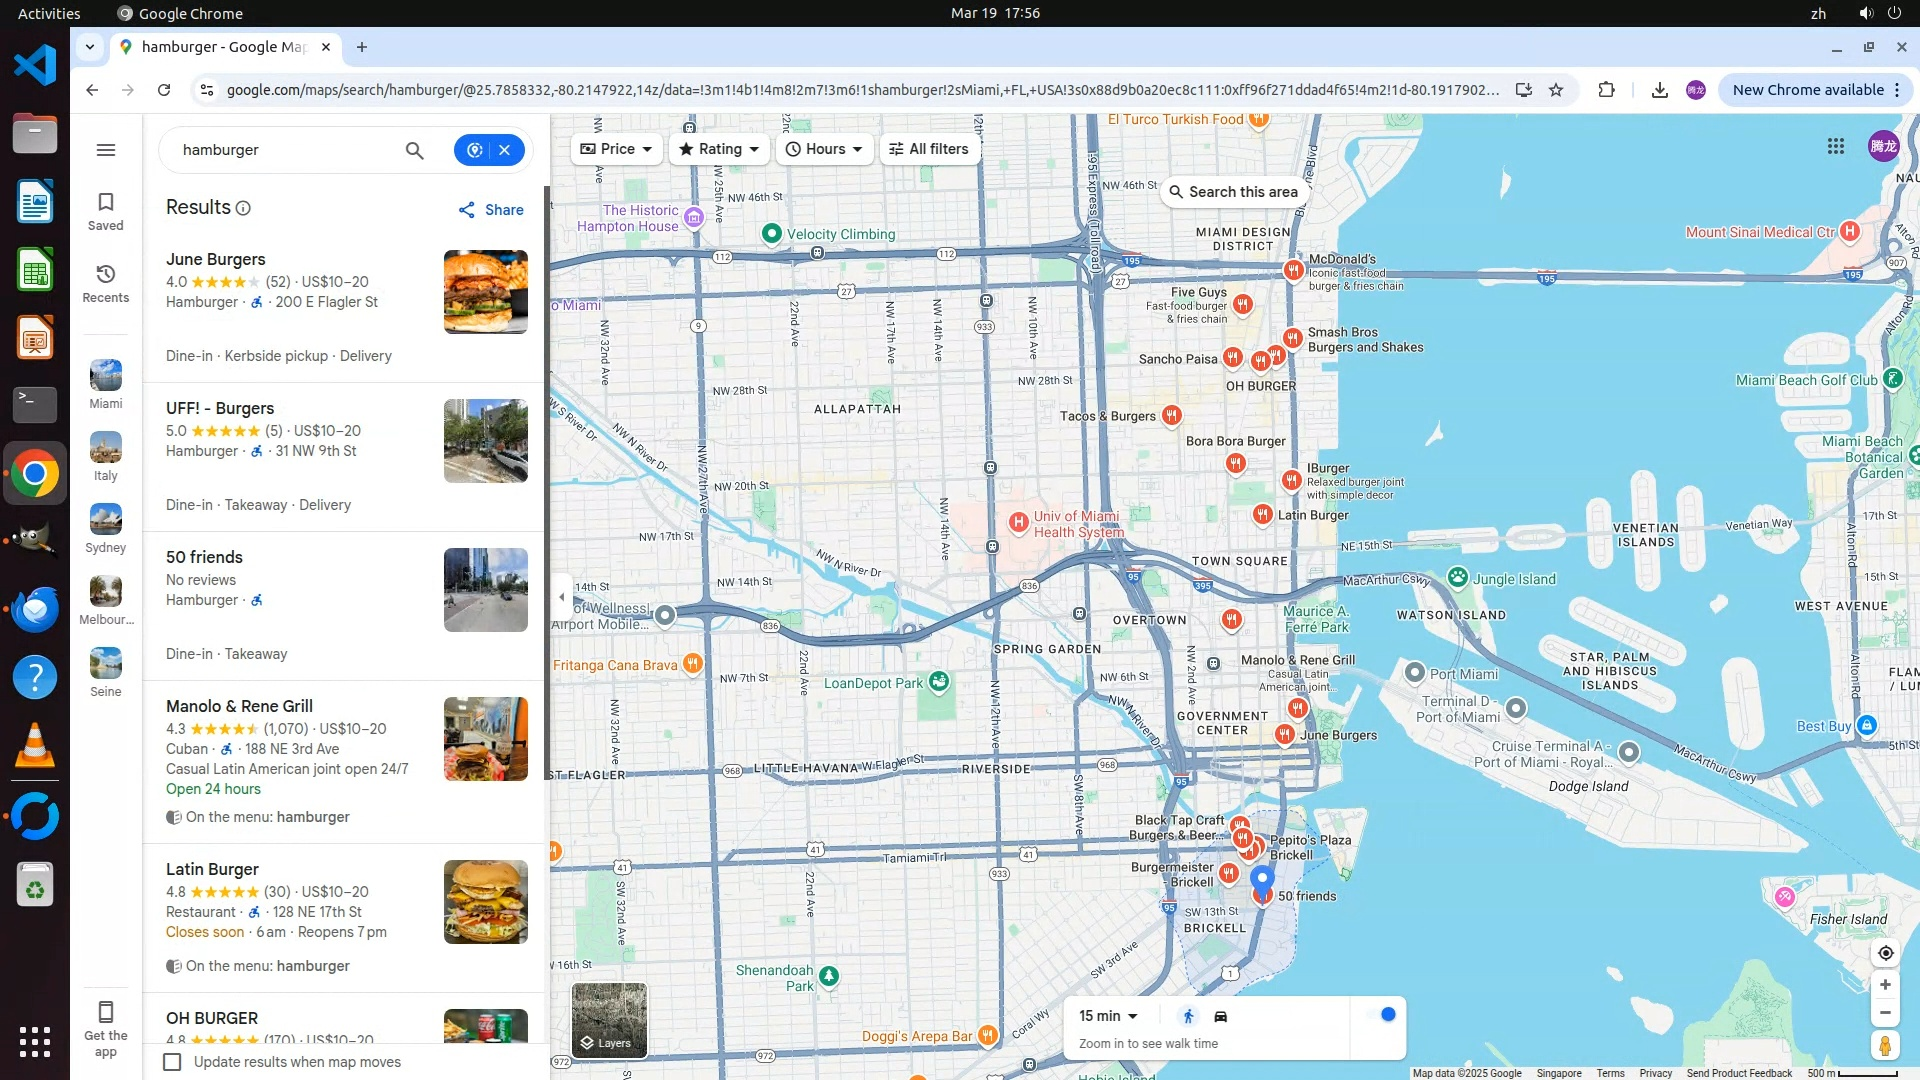Select driving mode car icon
The image size is (1920, 1080).
pyautogui.click(x=1220, y=1016)
